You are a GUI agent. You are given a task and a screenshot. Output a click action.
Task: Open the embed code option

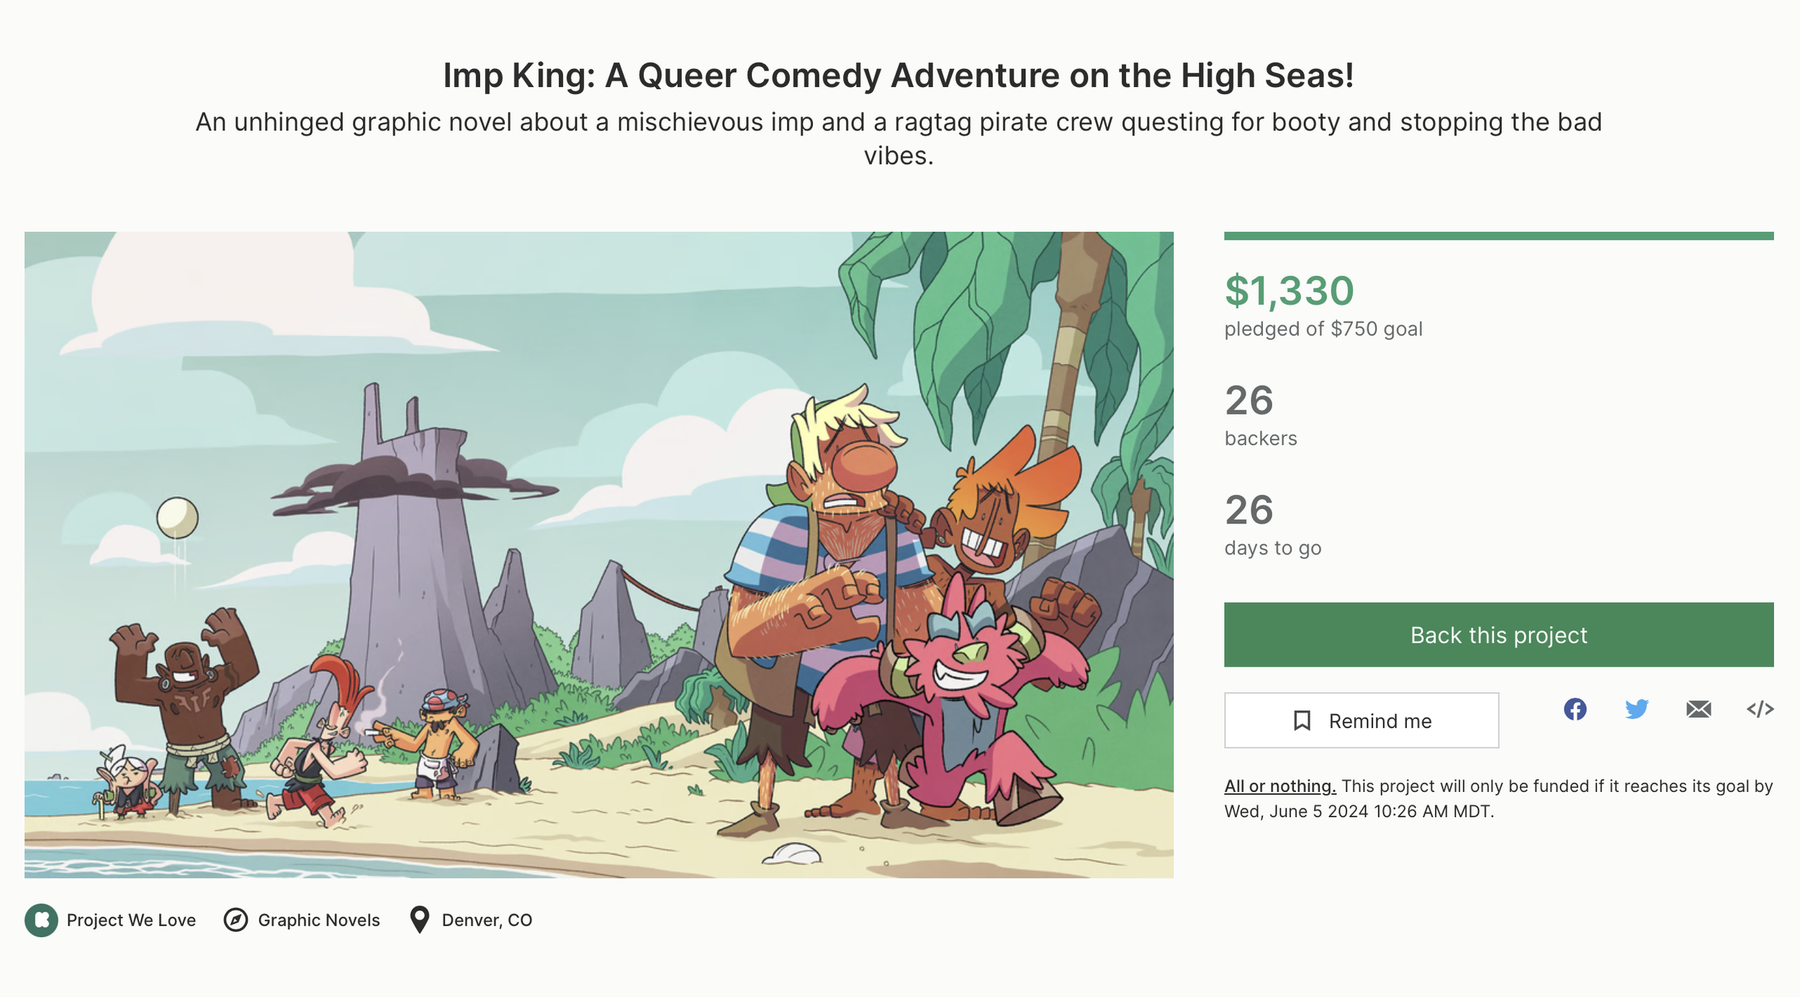[1761, 709]
